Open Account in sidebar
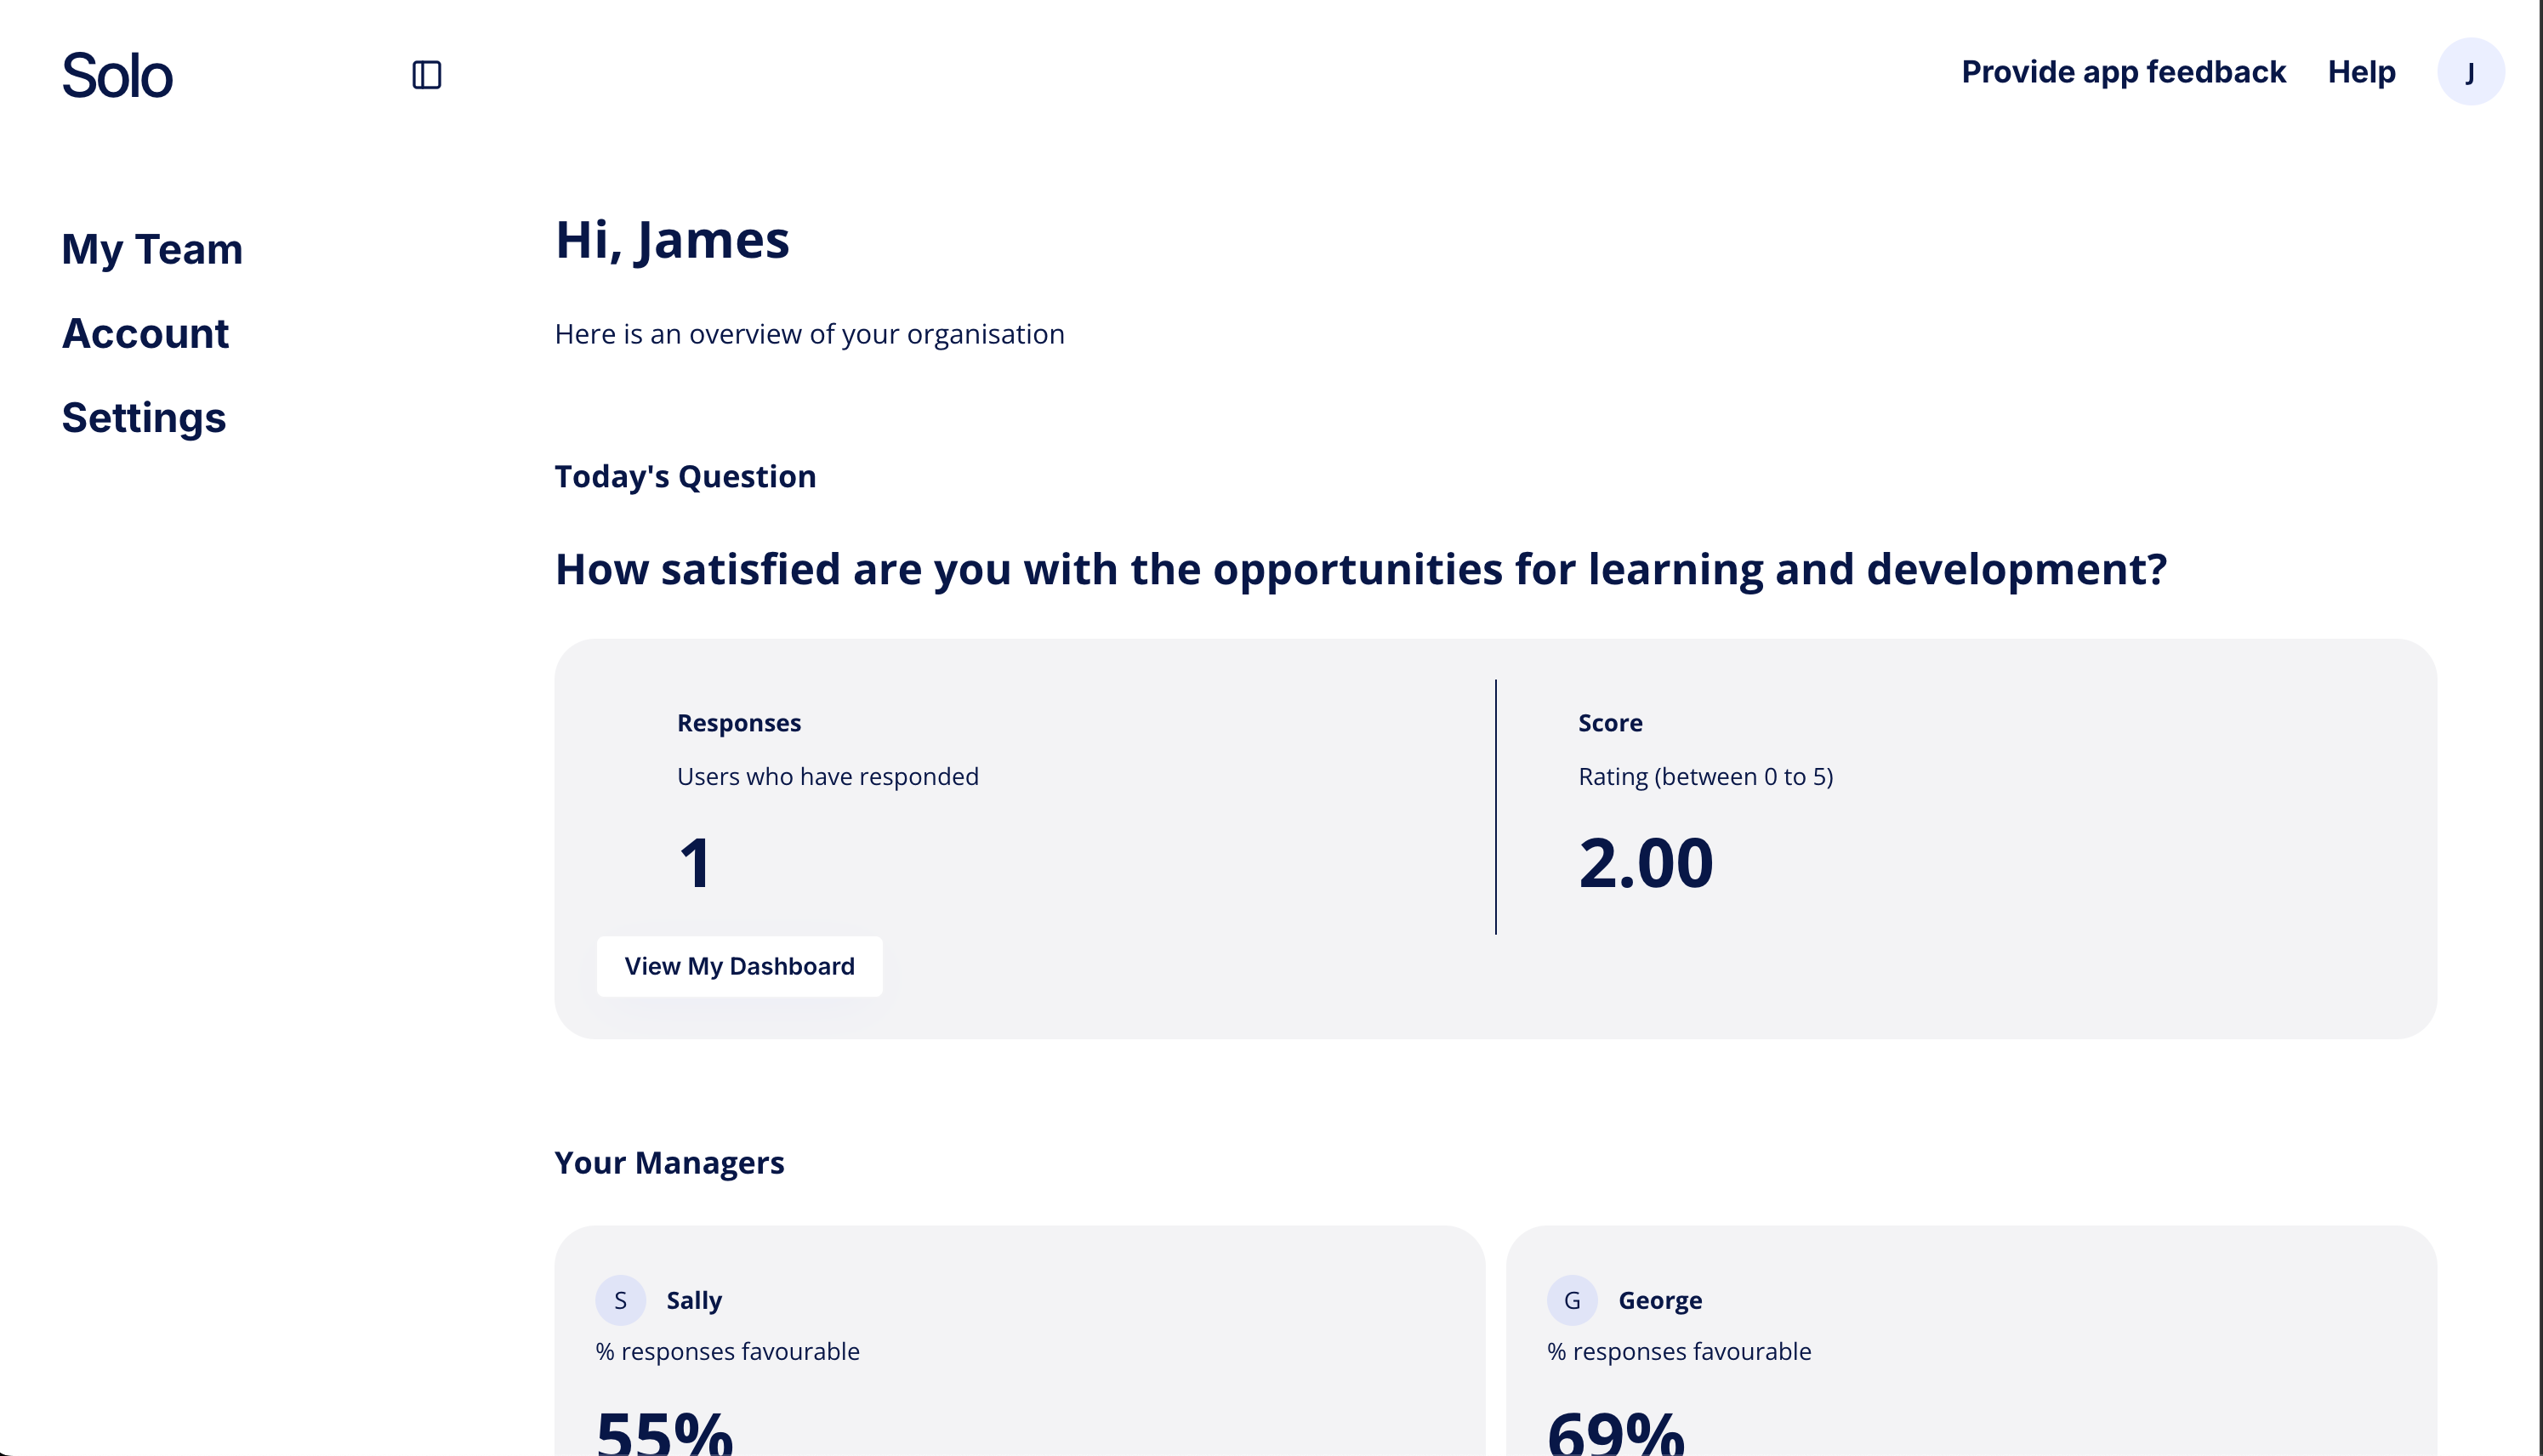The height and width of the screenshot is (1456, 2543). [x=145, y=333]
